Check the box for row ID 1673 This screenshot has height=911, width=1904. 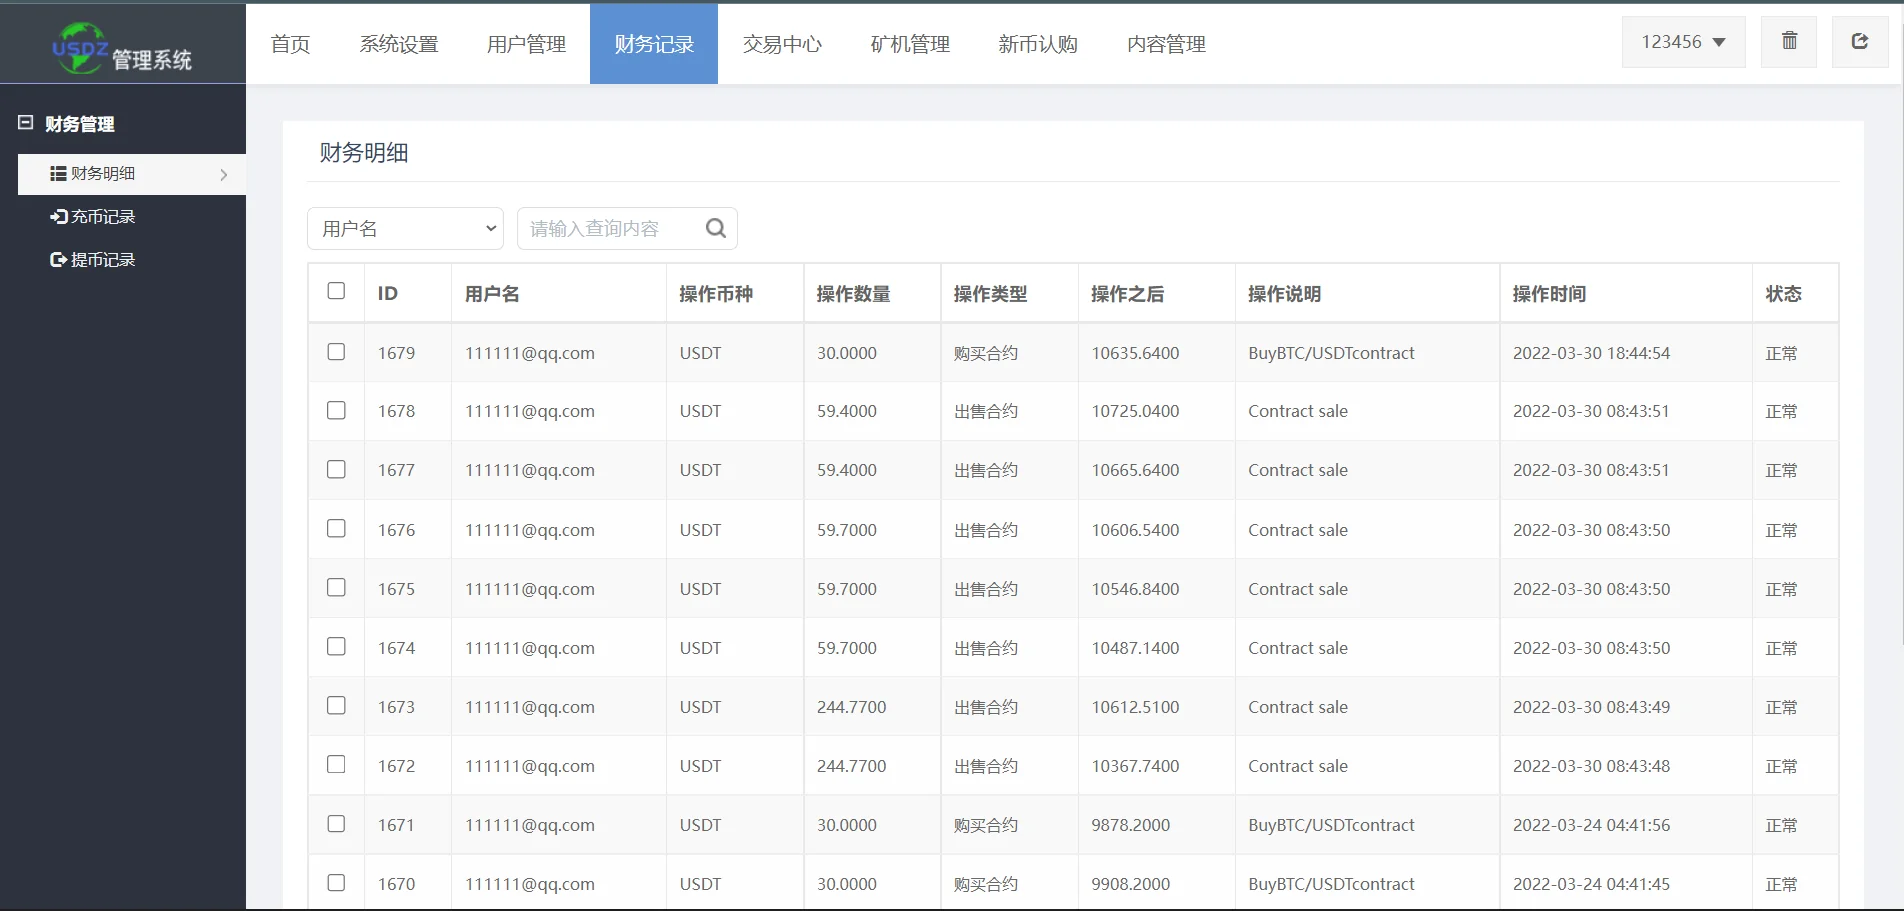[x=336, y=706]
